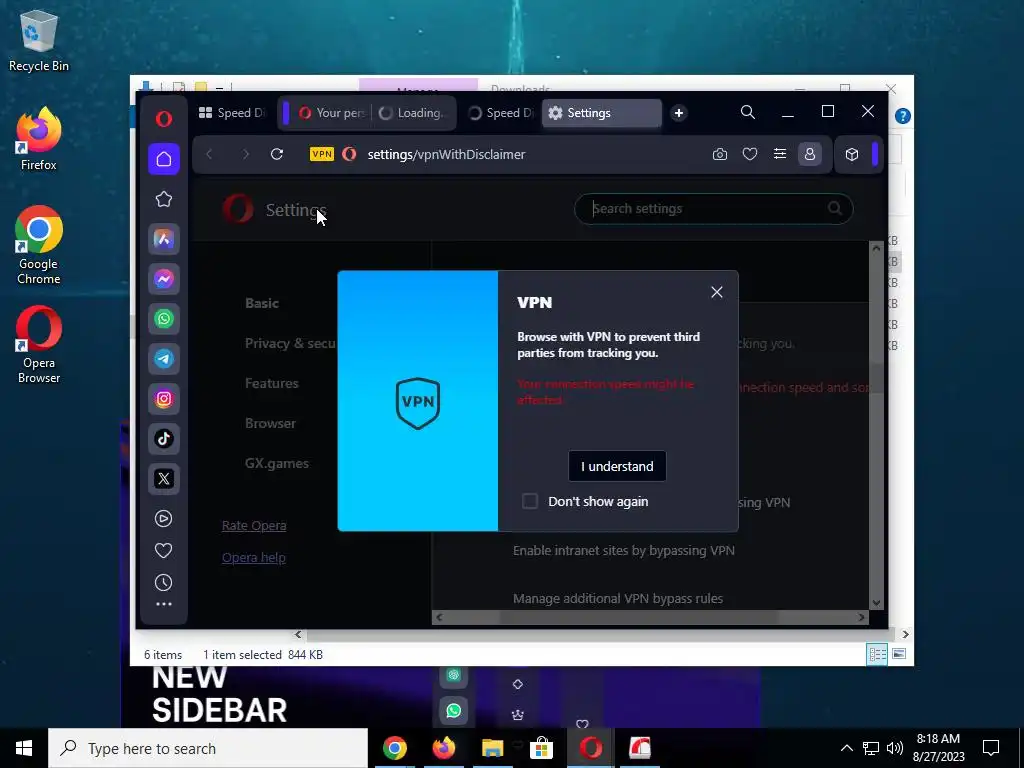
Task: Click the address bar URL text
Action: point(446,154)
